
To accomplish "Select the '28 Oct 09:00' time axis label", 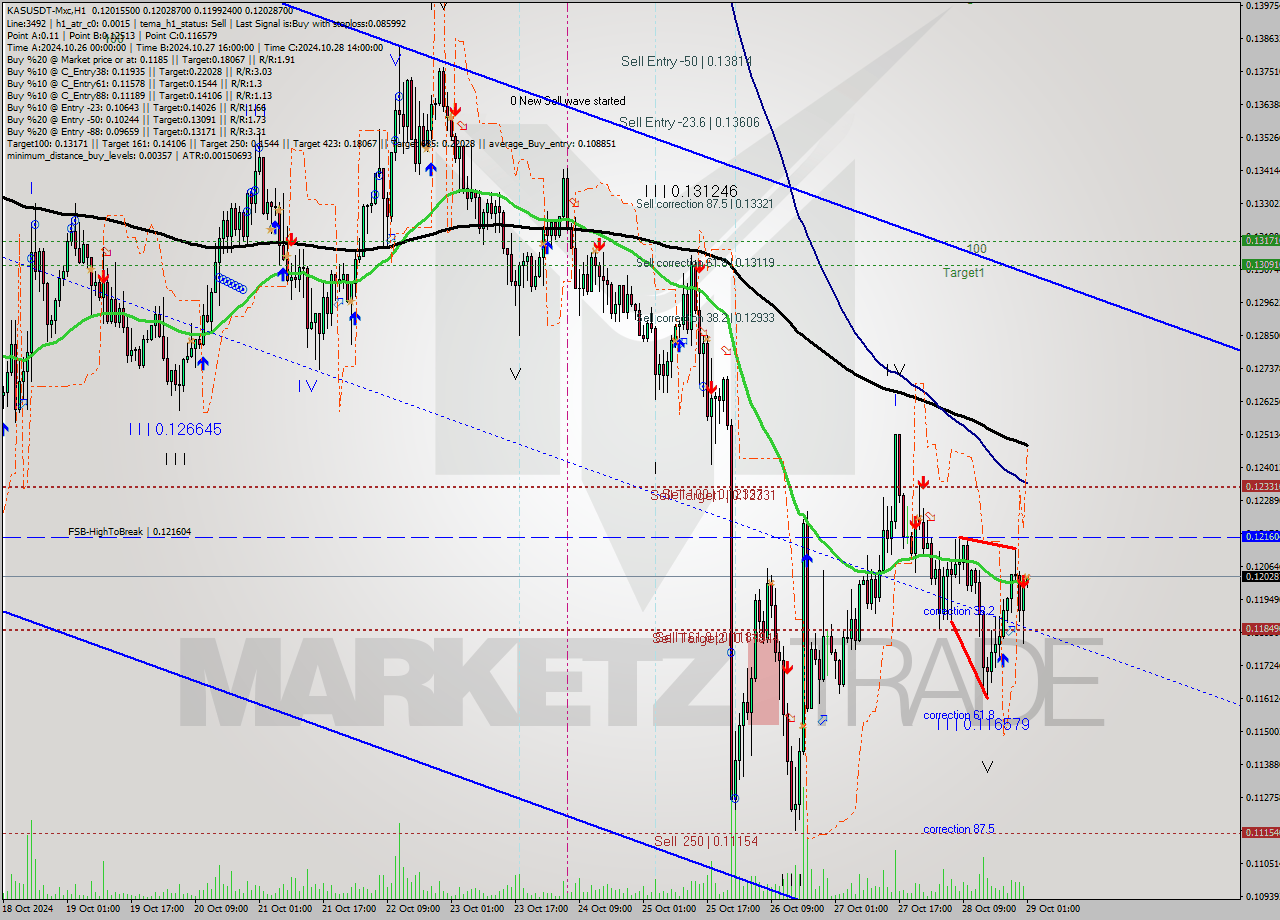I will click(987, 909).
